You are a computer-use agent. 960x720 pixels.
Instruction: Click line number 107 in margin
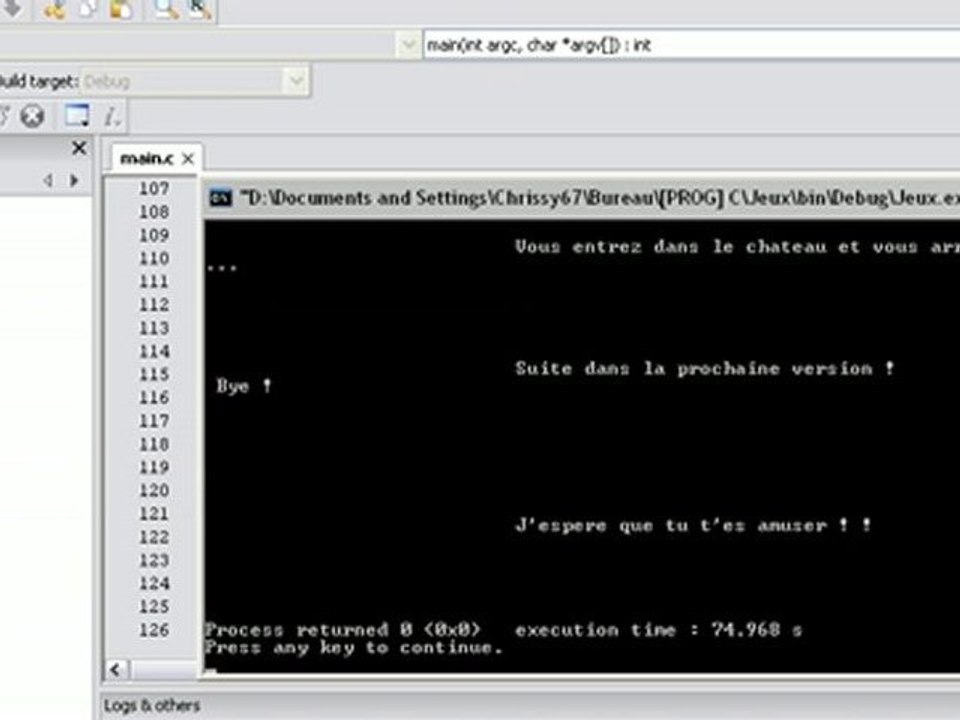154,188
